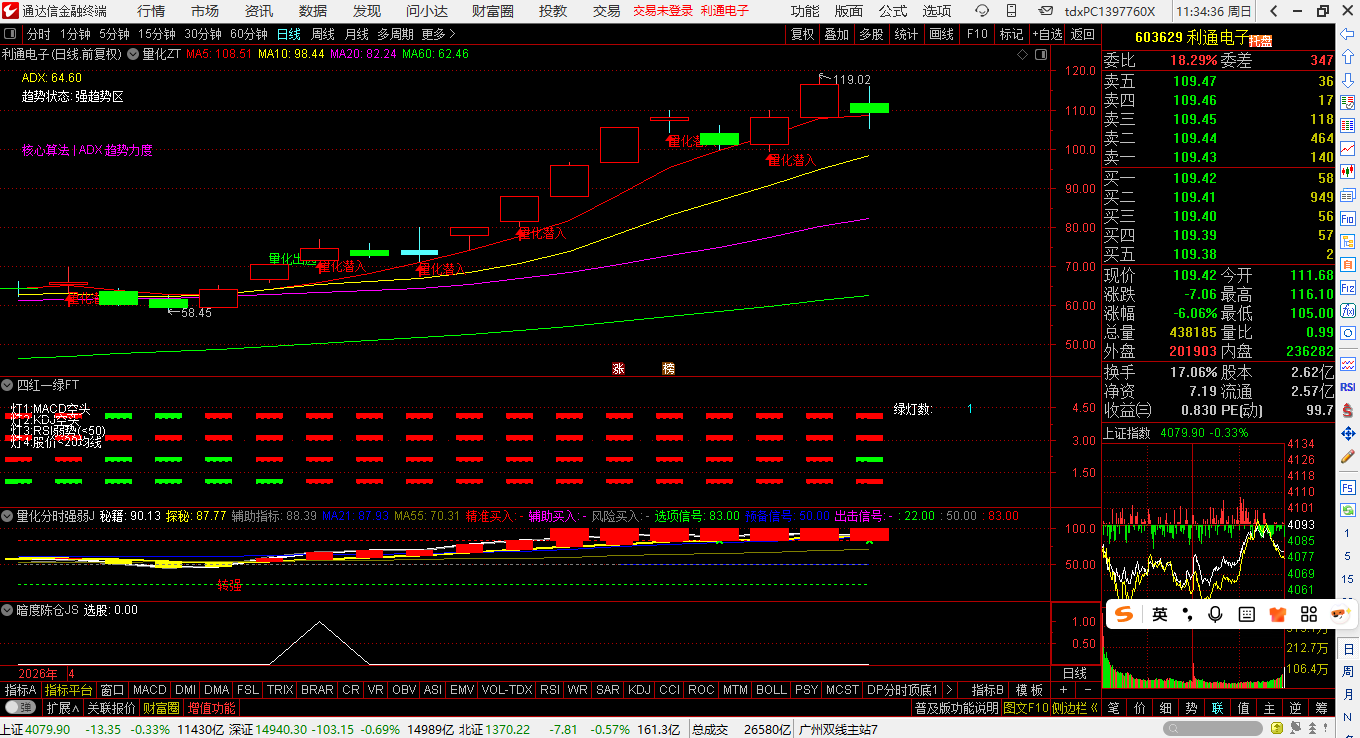This screenshot has width=1360, height=738.
Task: Click the back arrow icon in right sidebar
Action: [x=1347, y=33]
